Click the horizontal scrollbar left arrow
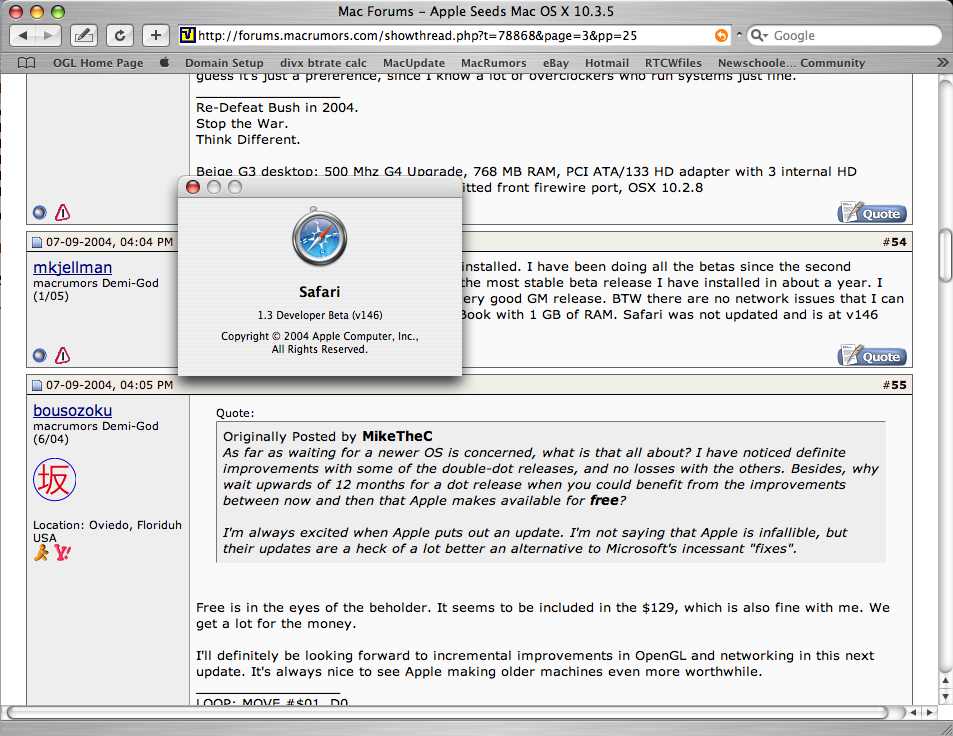Viewport: 953px width, 736px height. coord(913,712)
